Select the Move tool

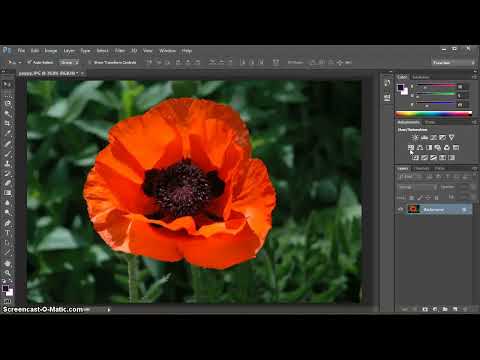[x=7, y=84]
